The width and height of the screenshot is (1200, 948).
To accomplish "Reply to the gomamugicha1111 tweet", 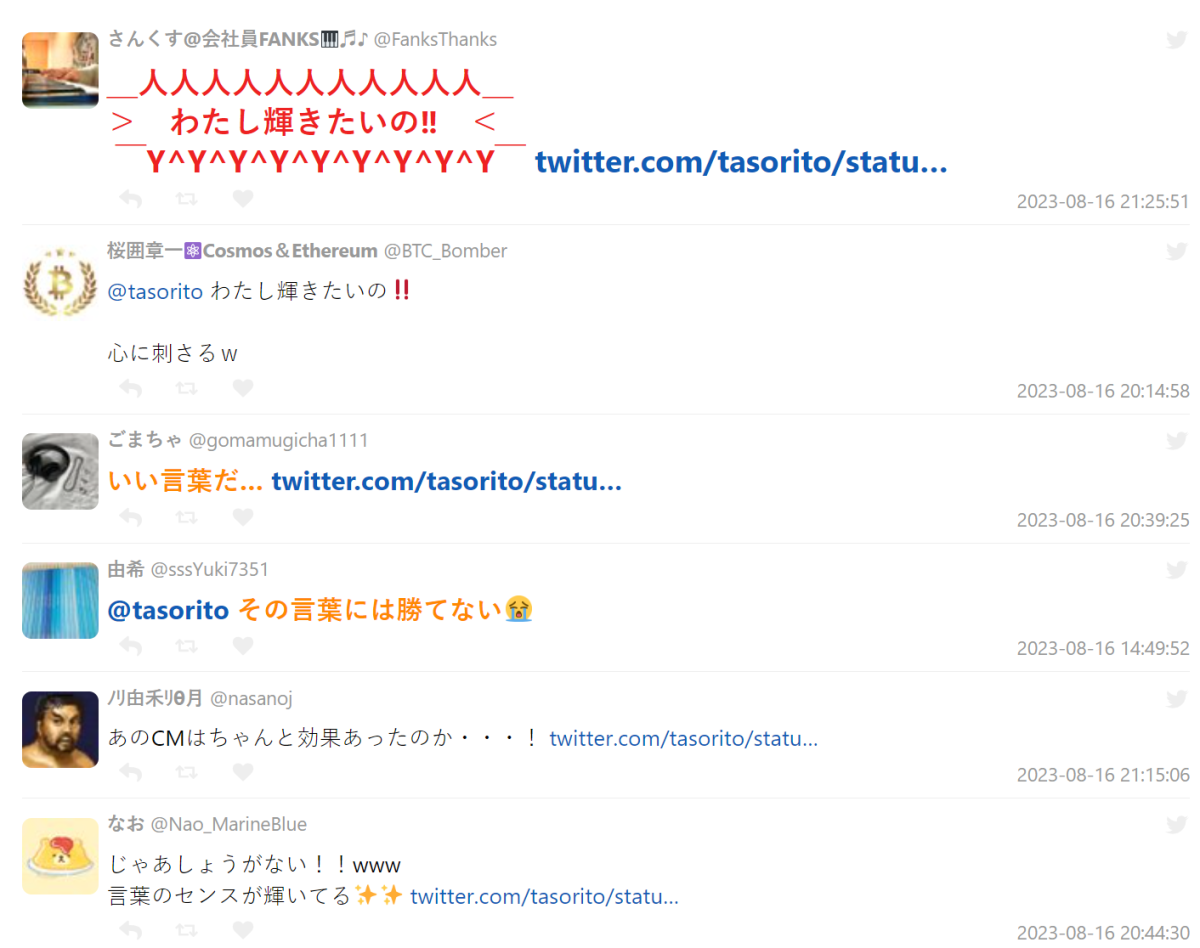I will click(x=130, y=517).
